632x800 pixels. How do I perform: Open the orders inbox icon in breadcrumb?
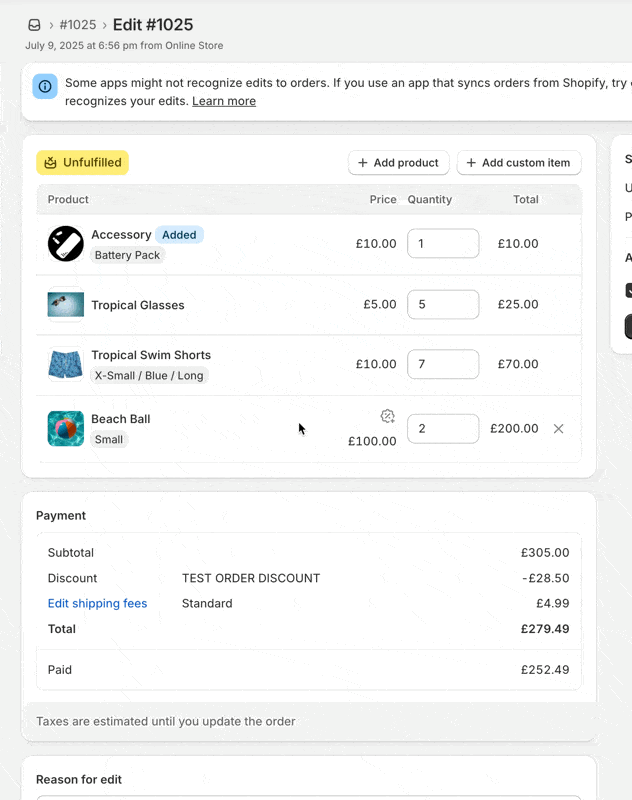click(x=34, y=25)
